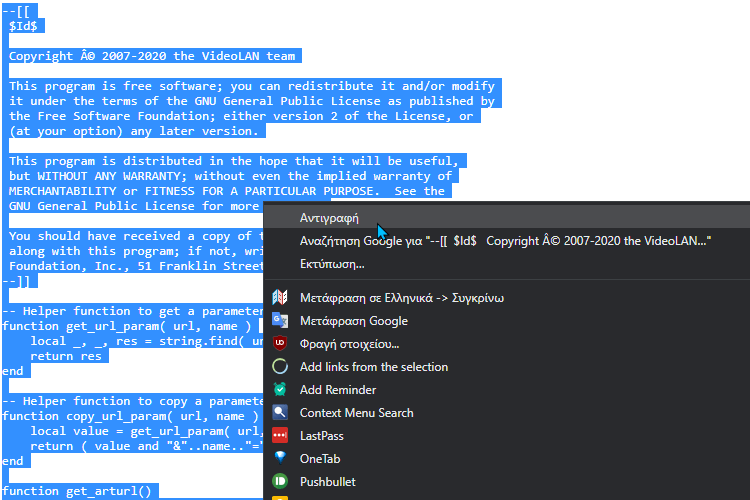Click the Context Menu Search magnifier icon
This screenshot has height=500, width=750.
280,412
